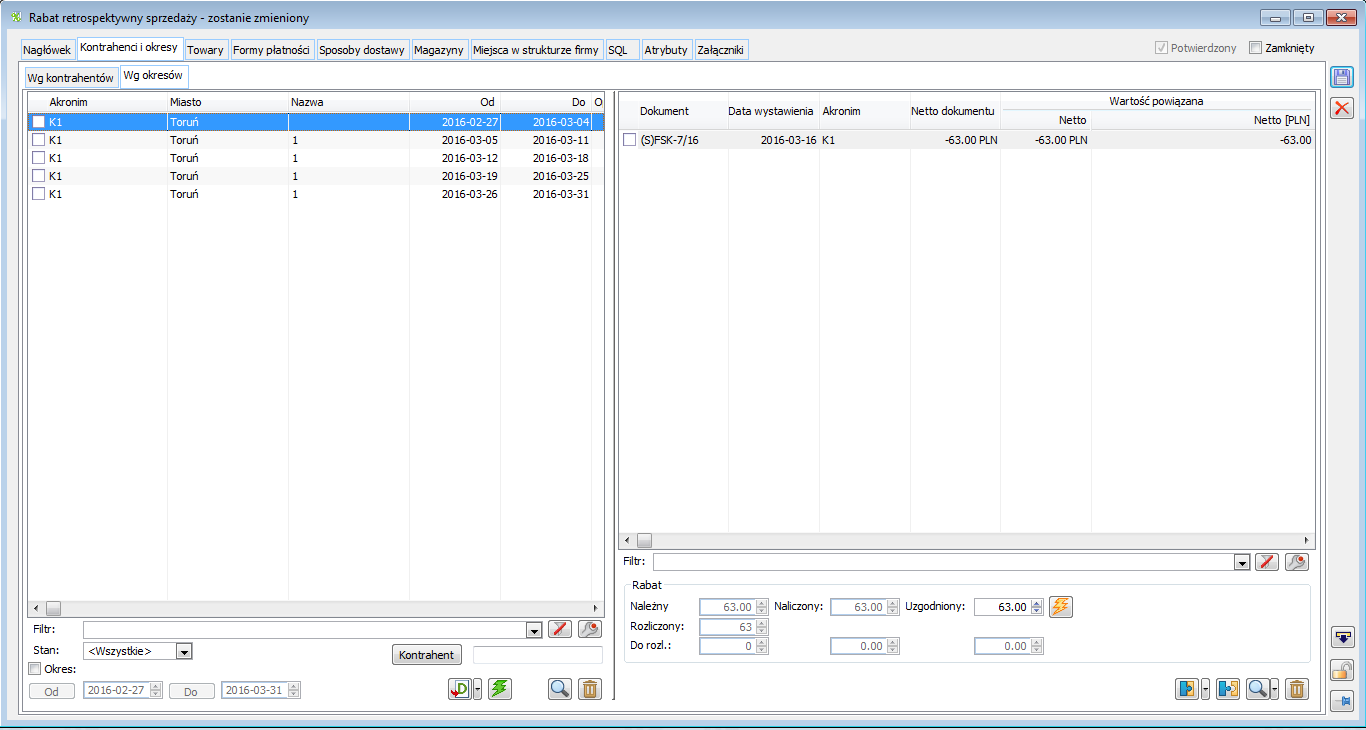Screen dimensions: 1366x730
Task: Check the box for period 2016-03-26 row
Action: coord(39,194)
